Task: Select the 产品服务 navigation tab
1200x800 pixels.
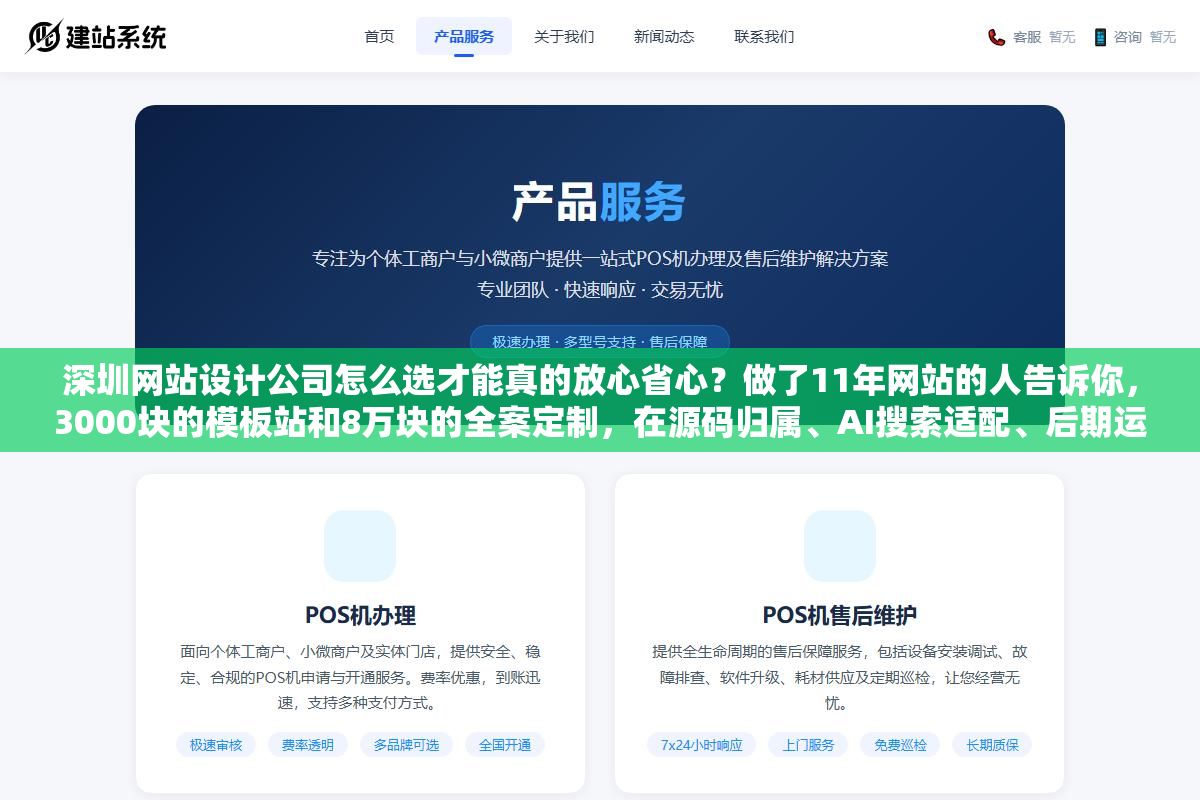Action: [464, 36]
